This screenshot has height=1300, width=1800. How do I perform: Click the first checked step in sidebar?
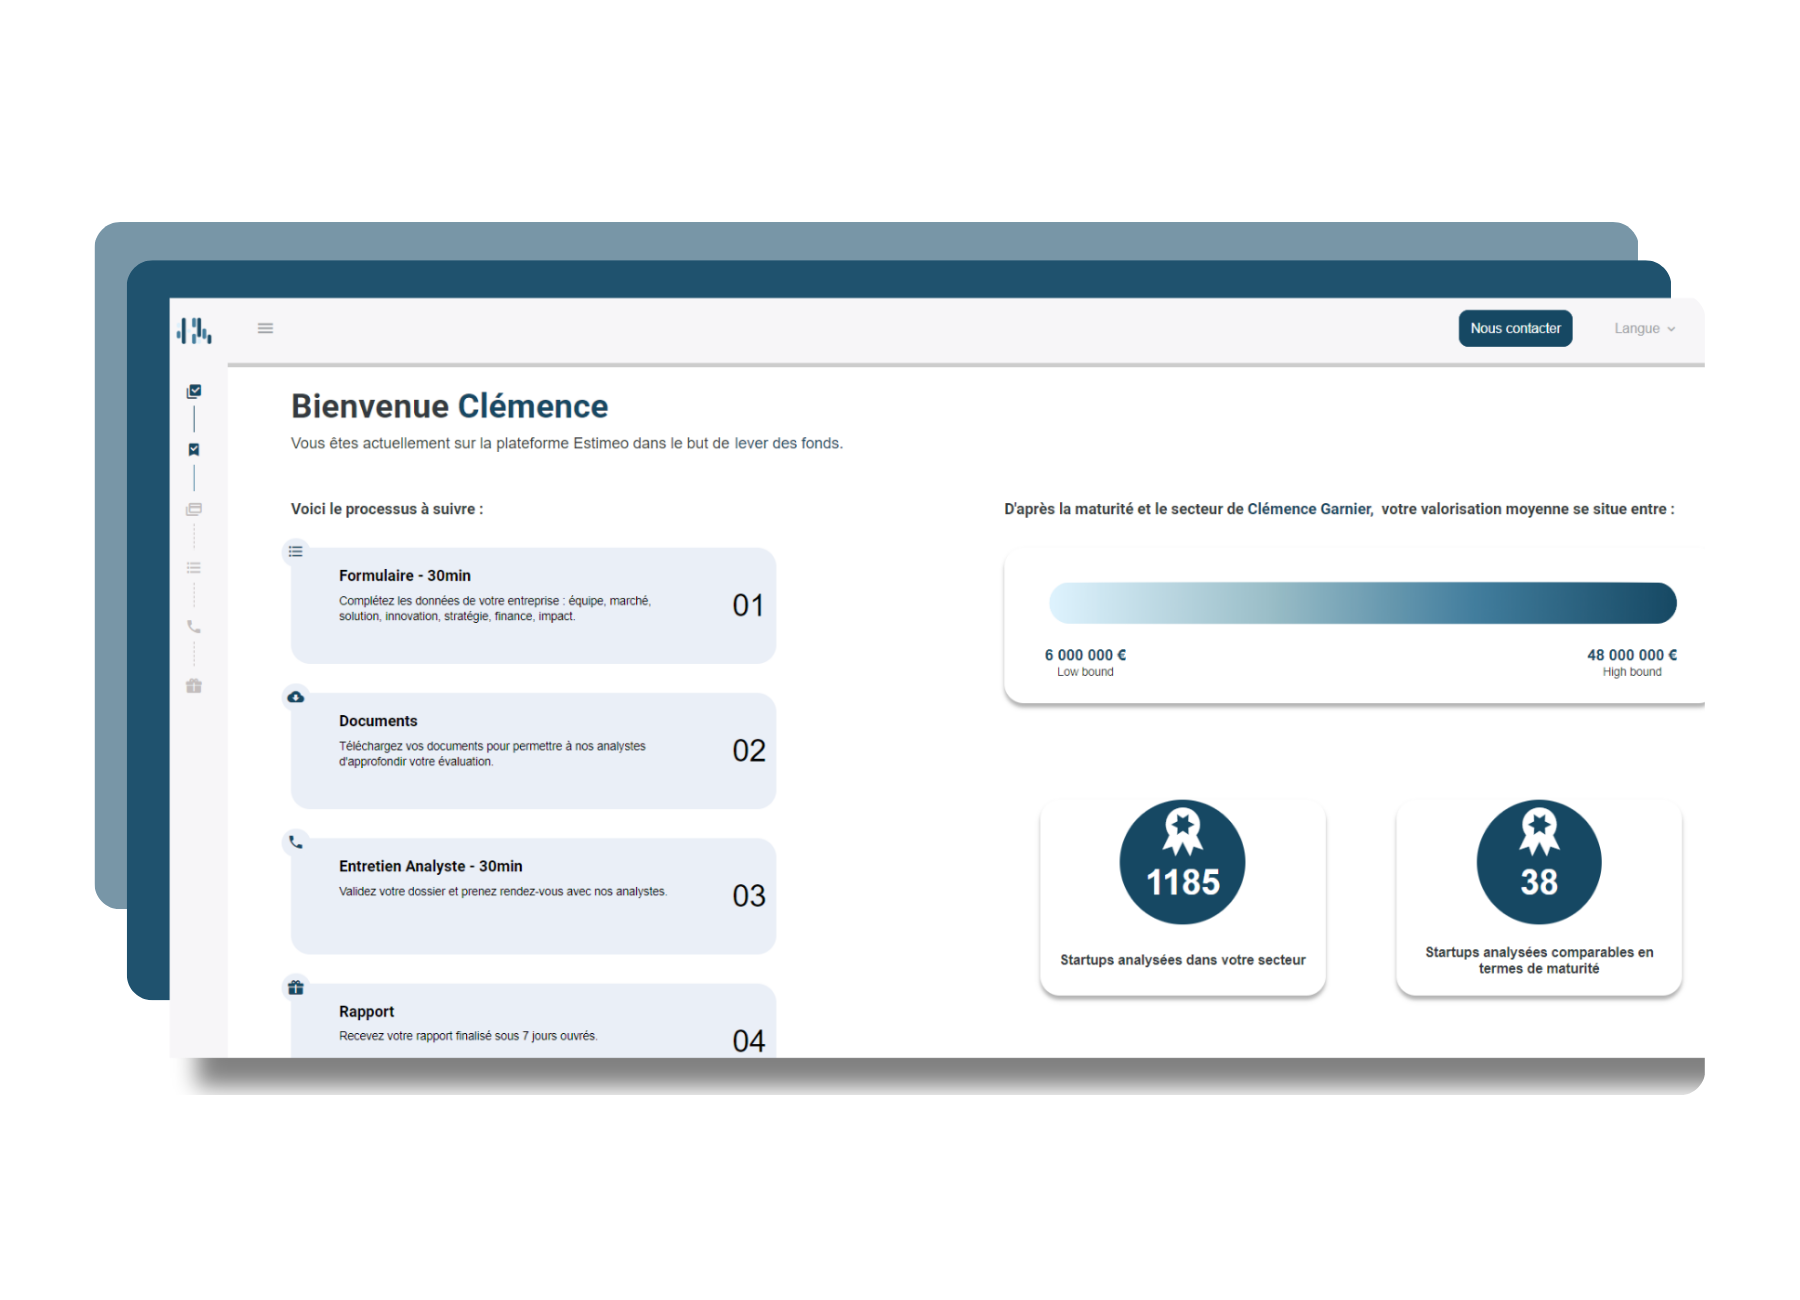click(194, 391)
